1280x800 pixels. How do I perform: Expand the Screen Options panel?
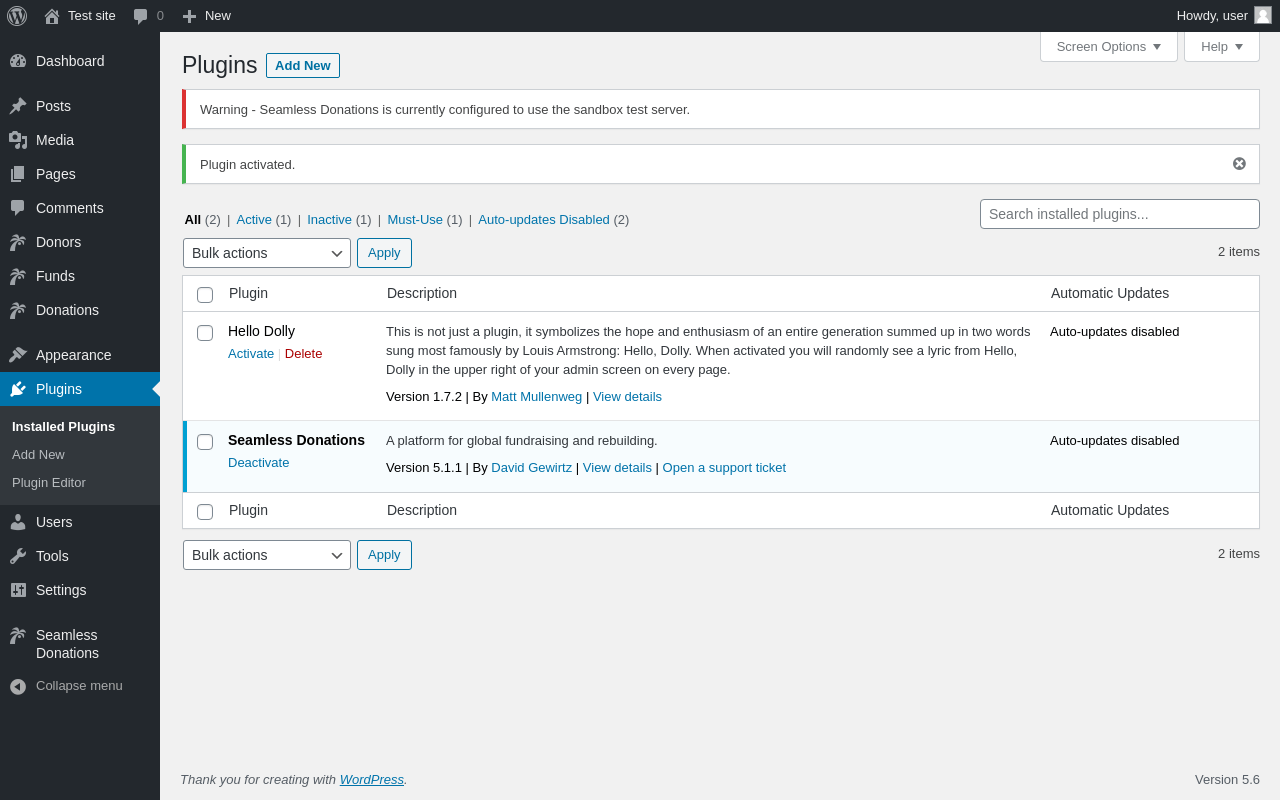click(1109, 46)
